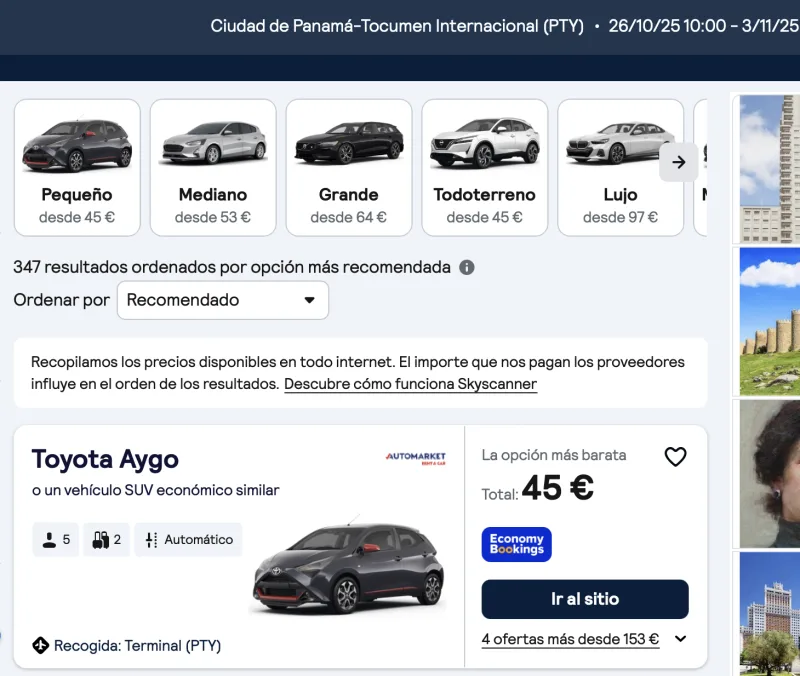800x676 pixels.
Task: Click the Toyota Aygo car image
Action: coord(349,565)
